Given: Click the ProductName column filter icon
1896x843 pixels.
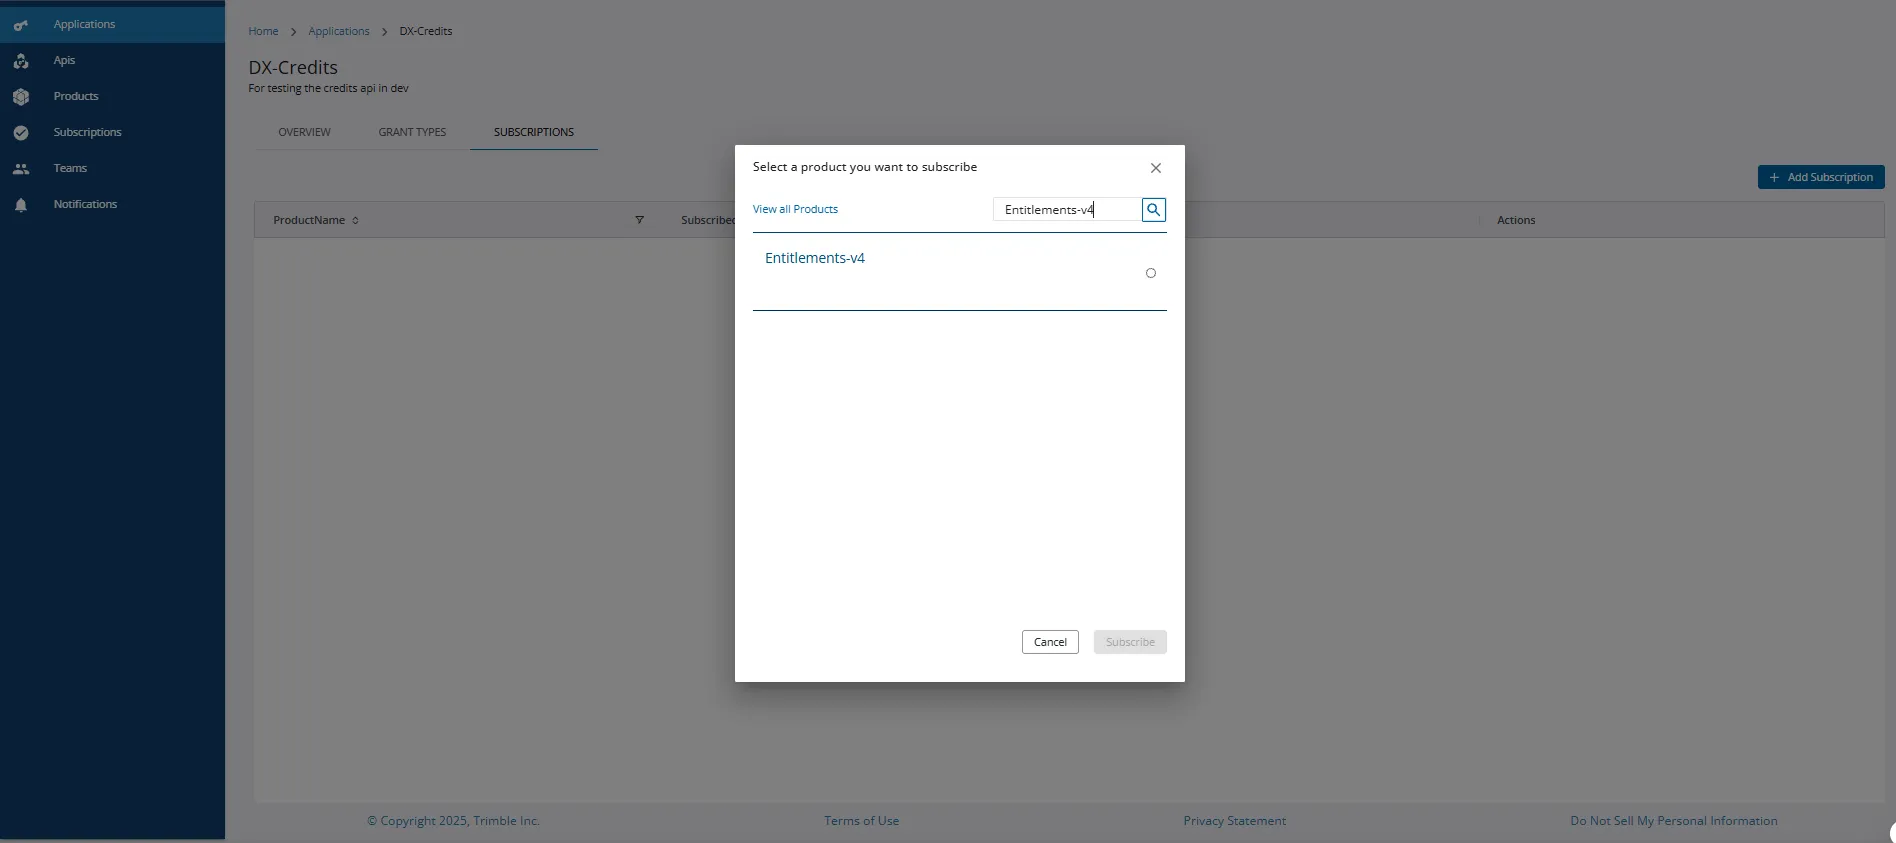Looking at the screenshot, I should point(639,220).
